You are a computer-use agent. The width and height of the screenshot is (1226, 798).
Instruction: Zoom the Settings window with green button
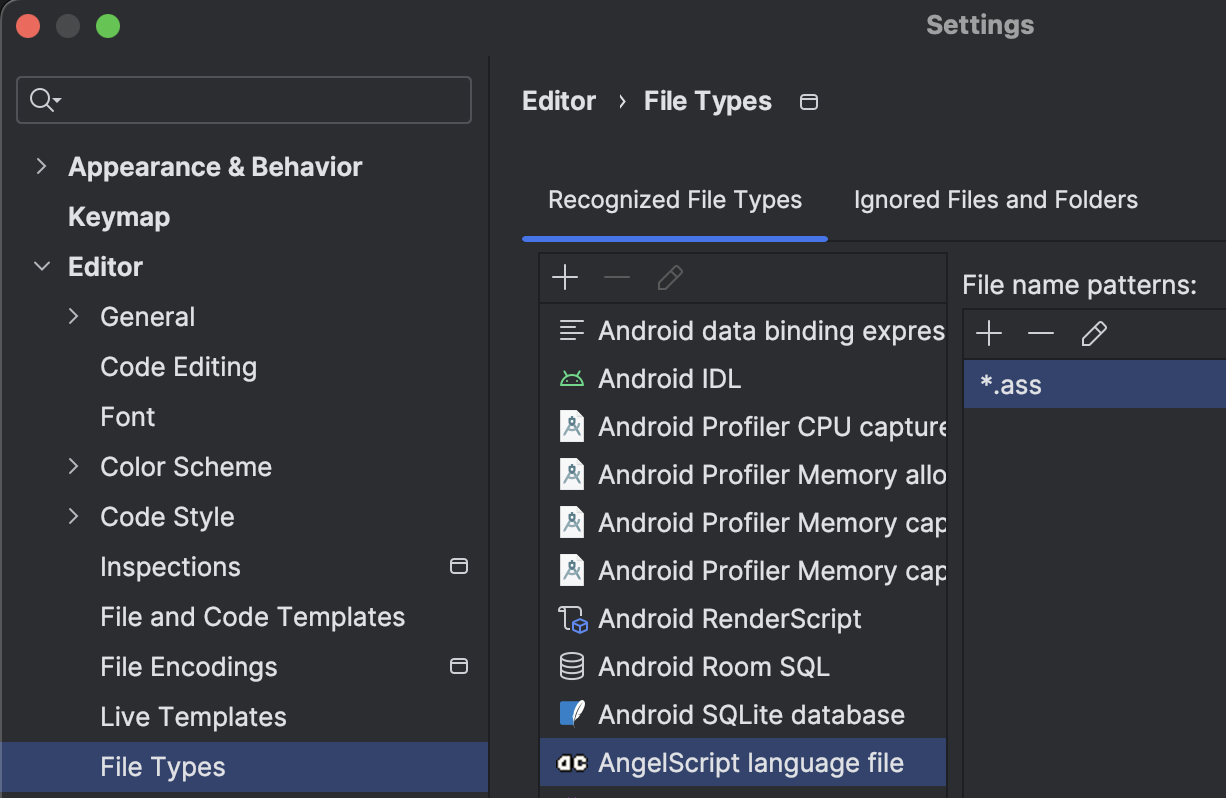pyautogui.click(x=108, y=26)
